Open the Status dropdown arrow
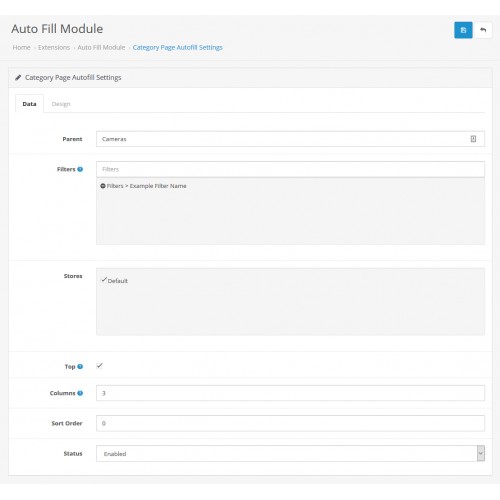Viewport: 500px width, 500px height. [481, 453]
